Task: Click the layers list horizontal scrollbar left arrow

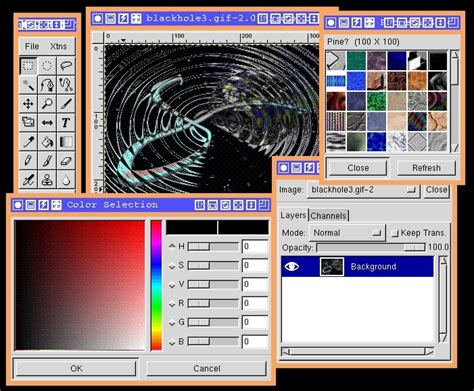Action: (286, 352)
